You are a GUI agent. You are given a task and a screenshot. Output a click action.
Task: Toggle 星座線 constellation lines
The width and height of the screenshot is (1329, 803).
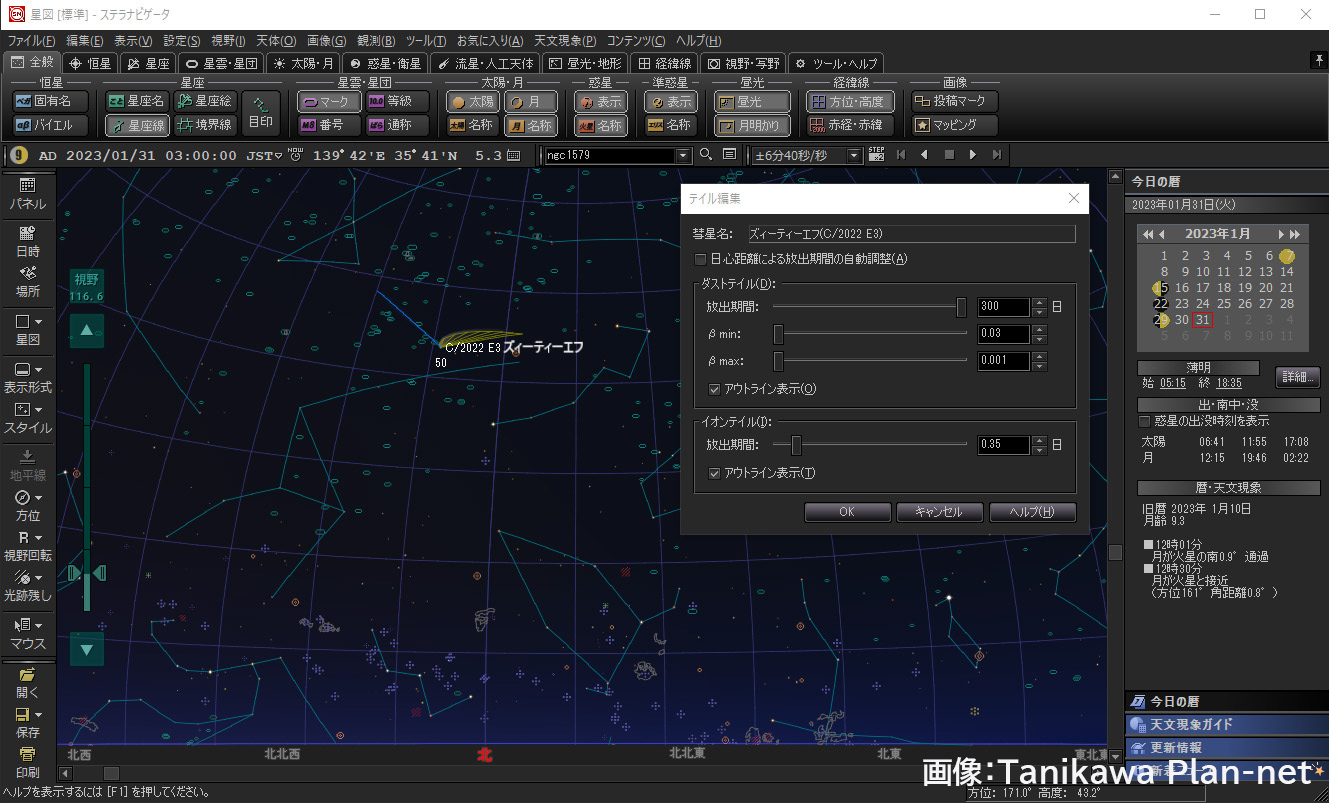(x=137, y=126)
